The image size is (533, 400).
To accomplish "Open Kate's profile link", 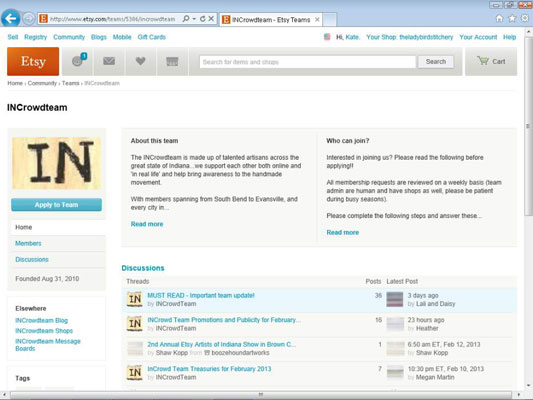I will point(352,37).
